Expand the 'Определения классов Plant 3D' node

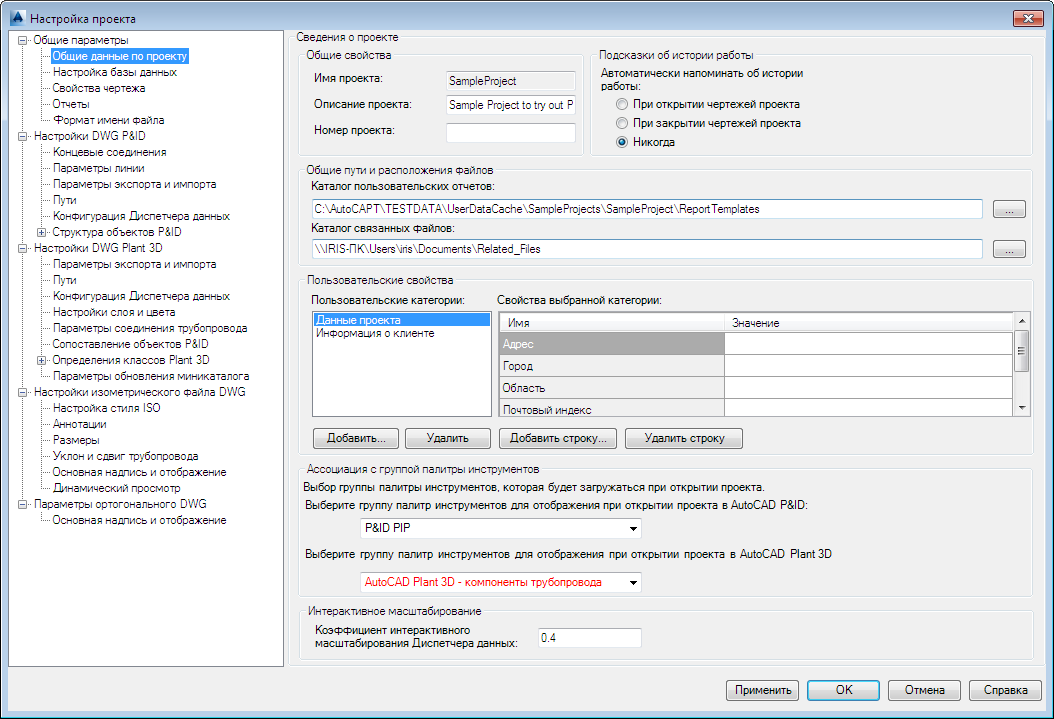coord(42,360)
